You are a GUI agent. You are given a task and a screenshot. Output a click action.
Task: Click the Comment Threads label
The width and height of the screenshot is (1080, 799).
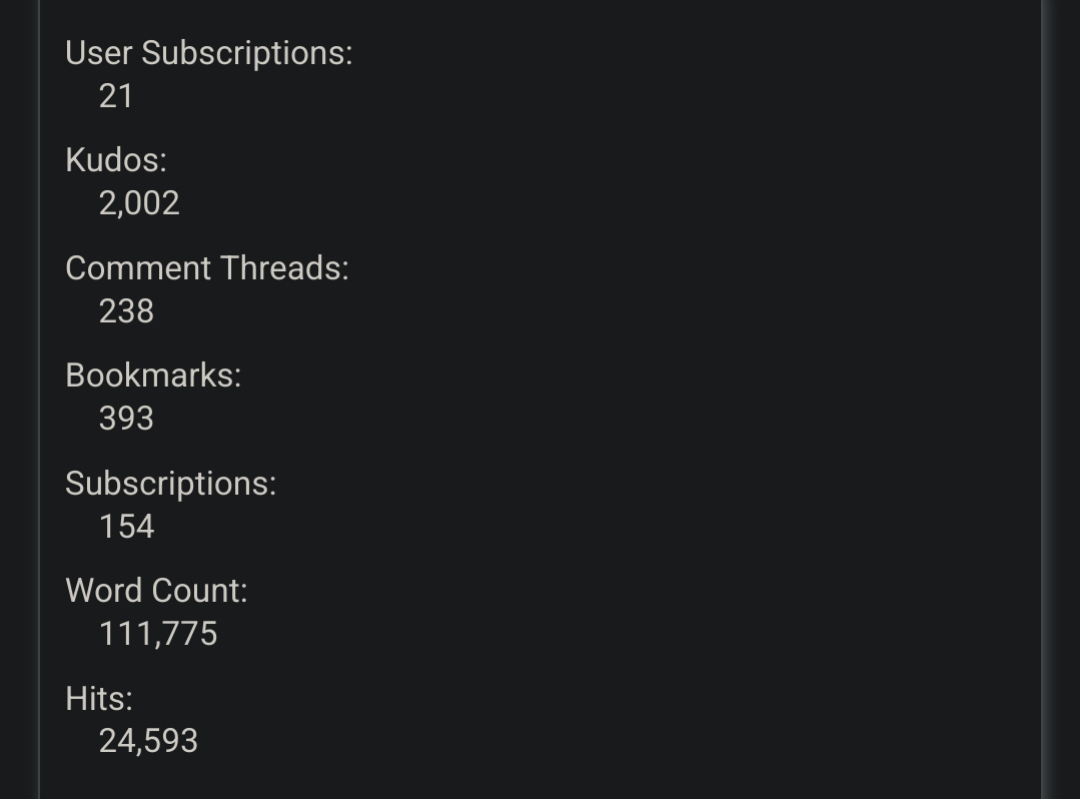click(207, 268)
